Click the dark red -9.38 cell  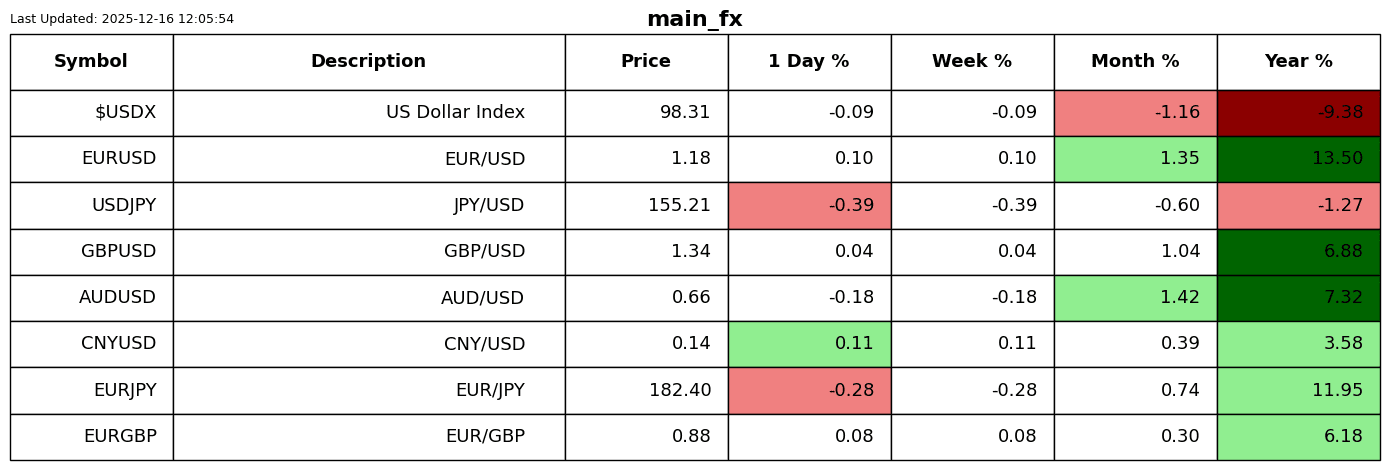[x=1298, y=113]
